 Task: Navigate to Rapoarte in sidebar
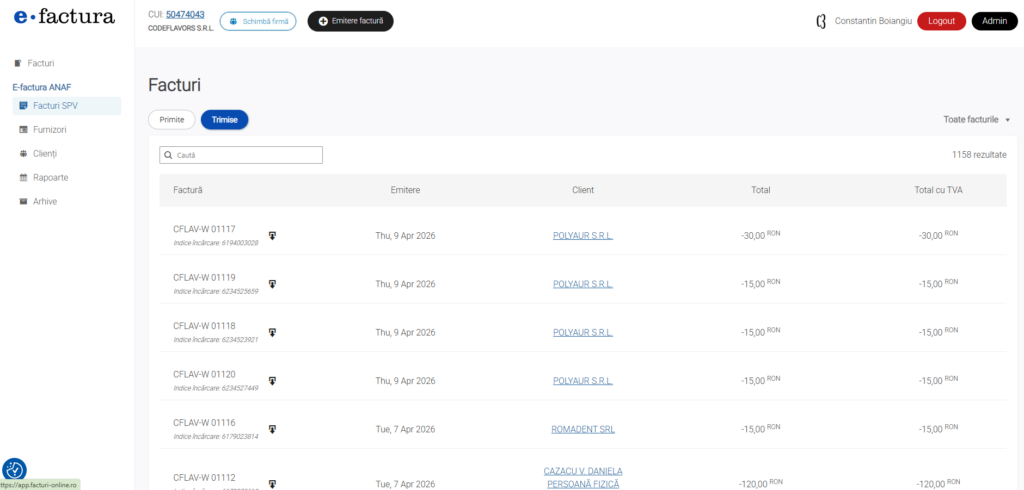coord(50,177)
